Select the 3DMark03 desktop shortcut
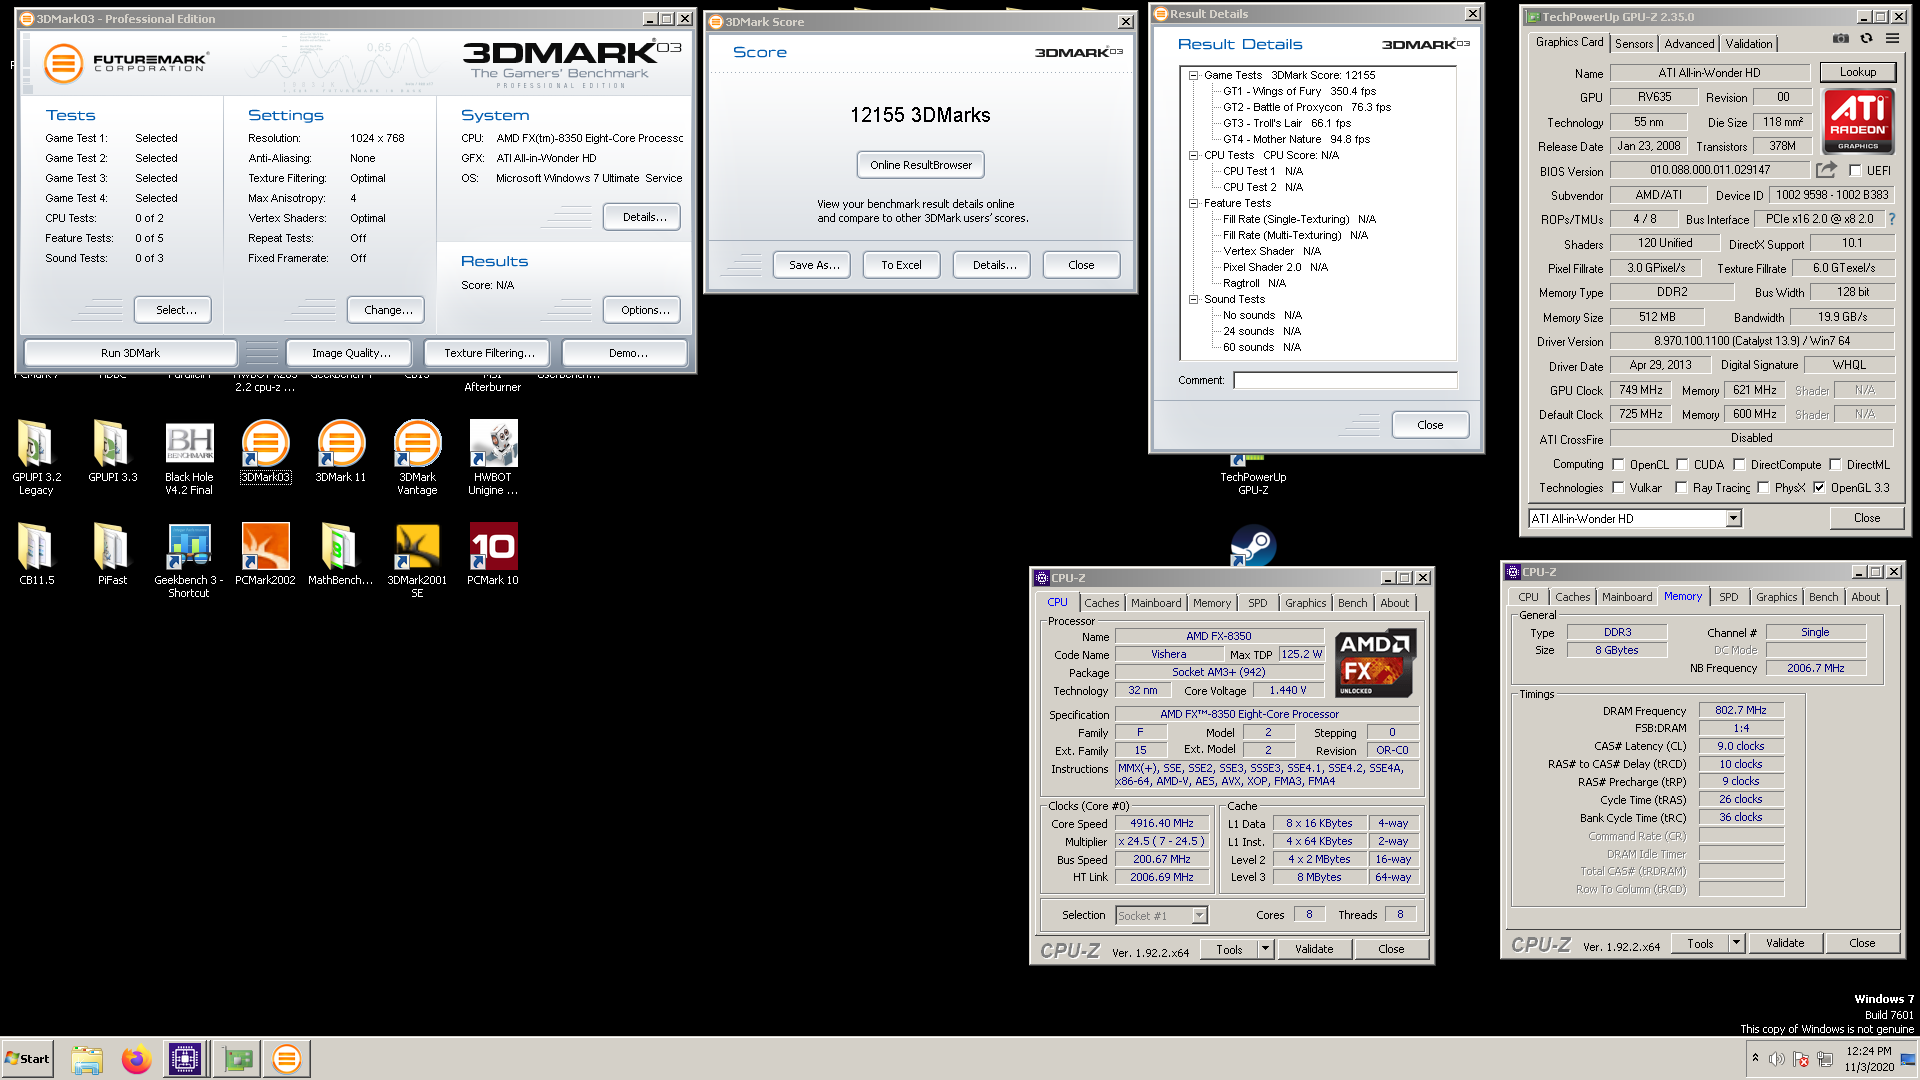 265,452
